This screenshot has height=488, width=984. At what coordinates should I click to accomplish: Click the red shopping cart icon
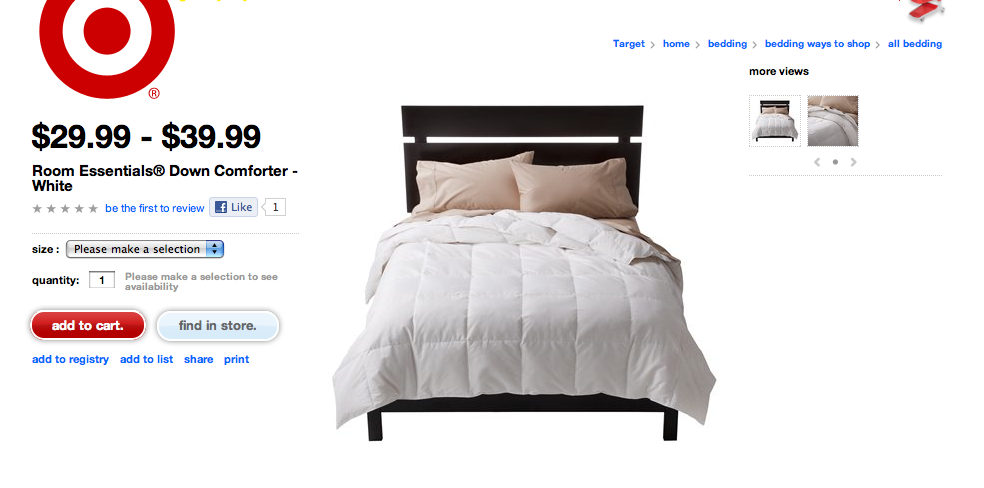click(x=922, y=10)
